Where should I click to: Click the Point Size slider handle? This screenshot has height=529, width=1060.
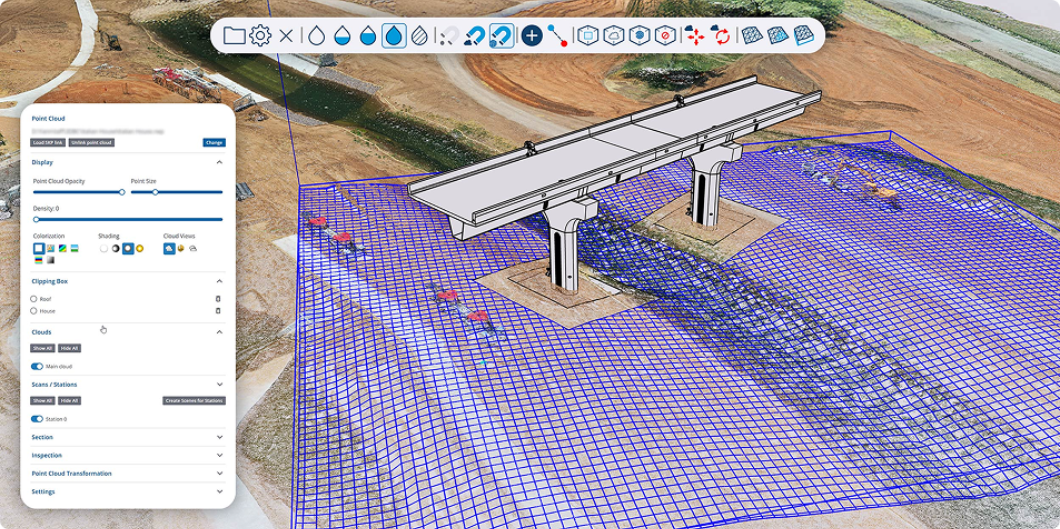(x=155, y=192)
